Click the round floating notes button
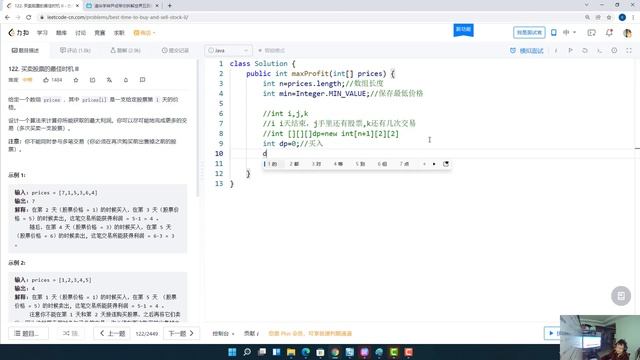This screenshot has height=360, width=640. tap(621, 296)
